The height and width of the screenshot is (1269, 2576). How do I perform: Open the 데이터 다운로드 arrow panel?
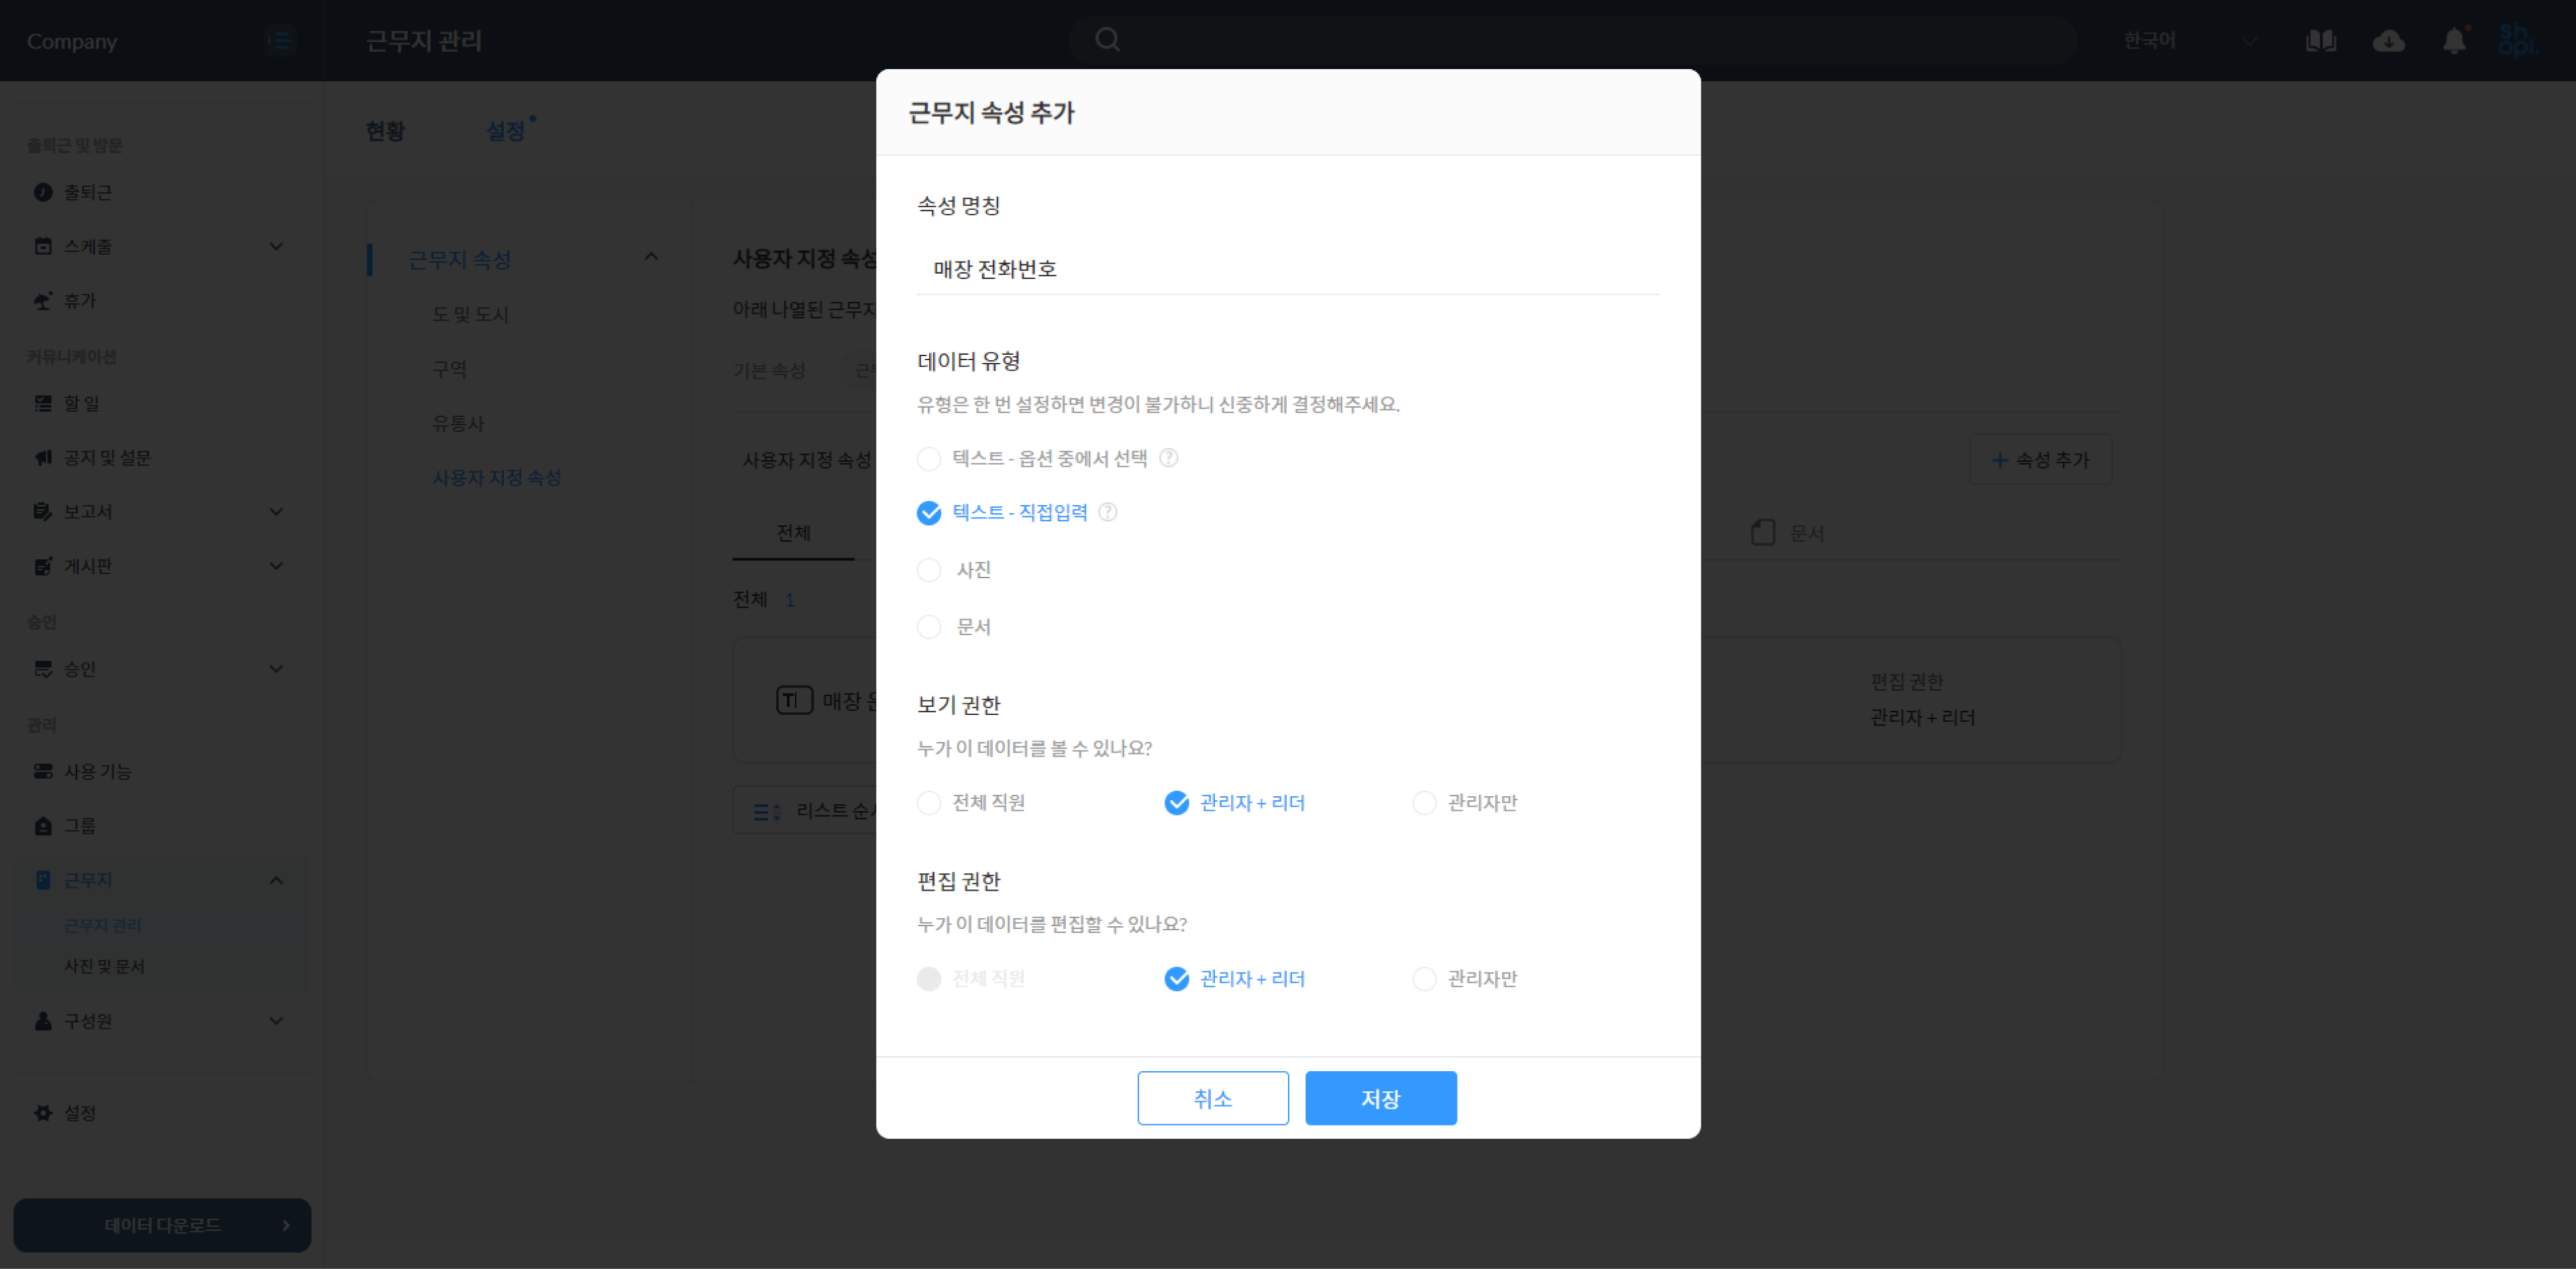(162, 1225)
